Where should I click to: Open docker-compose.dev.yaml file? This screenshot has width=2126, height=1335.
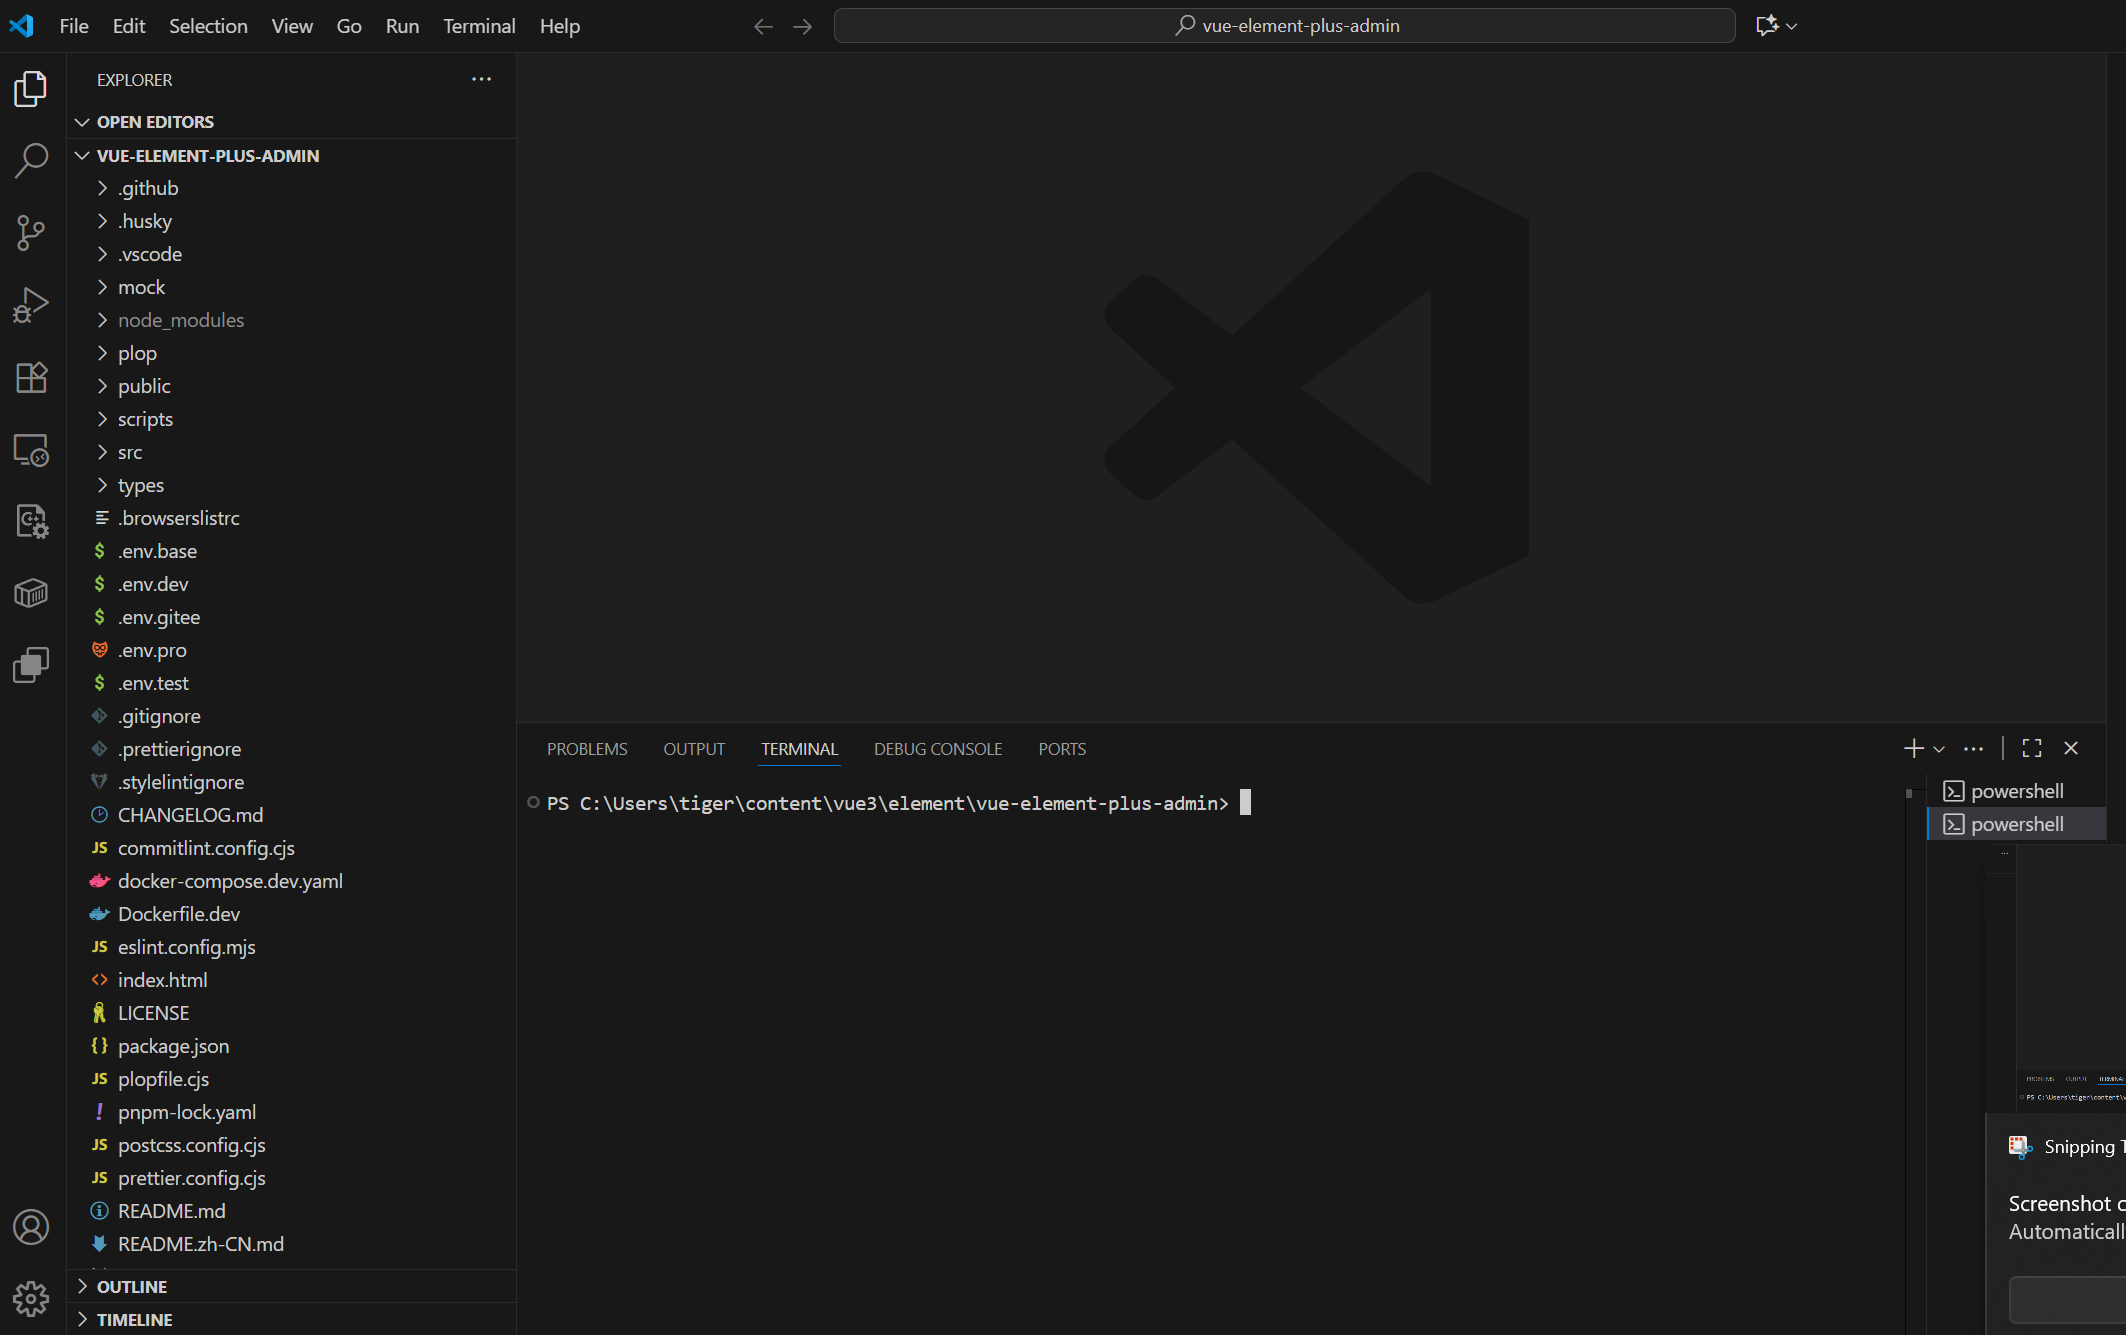(x=291, y=881)
